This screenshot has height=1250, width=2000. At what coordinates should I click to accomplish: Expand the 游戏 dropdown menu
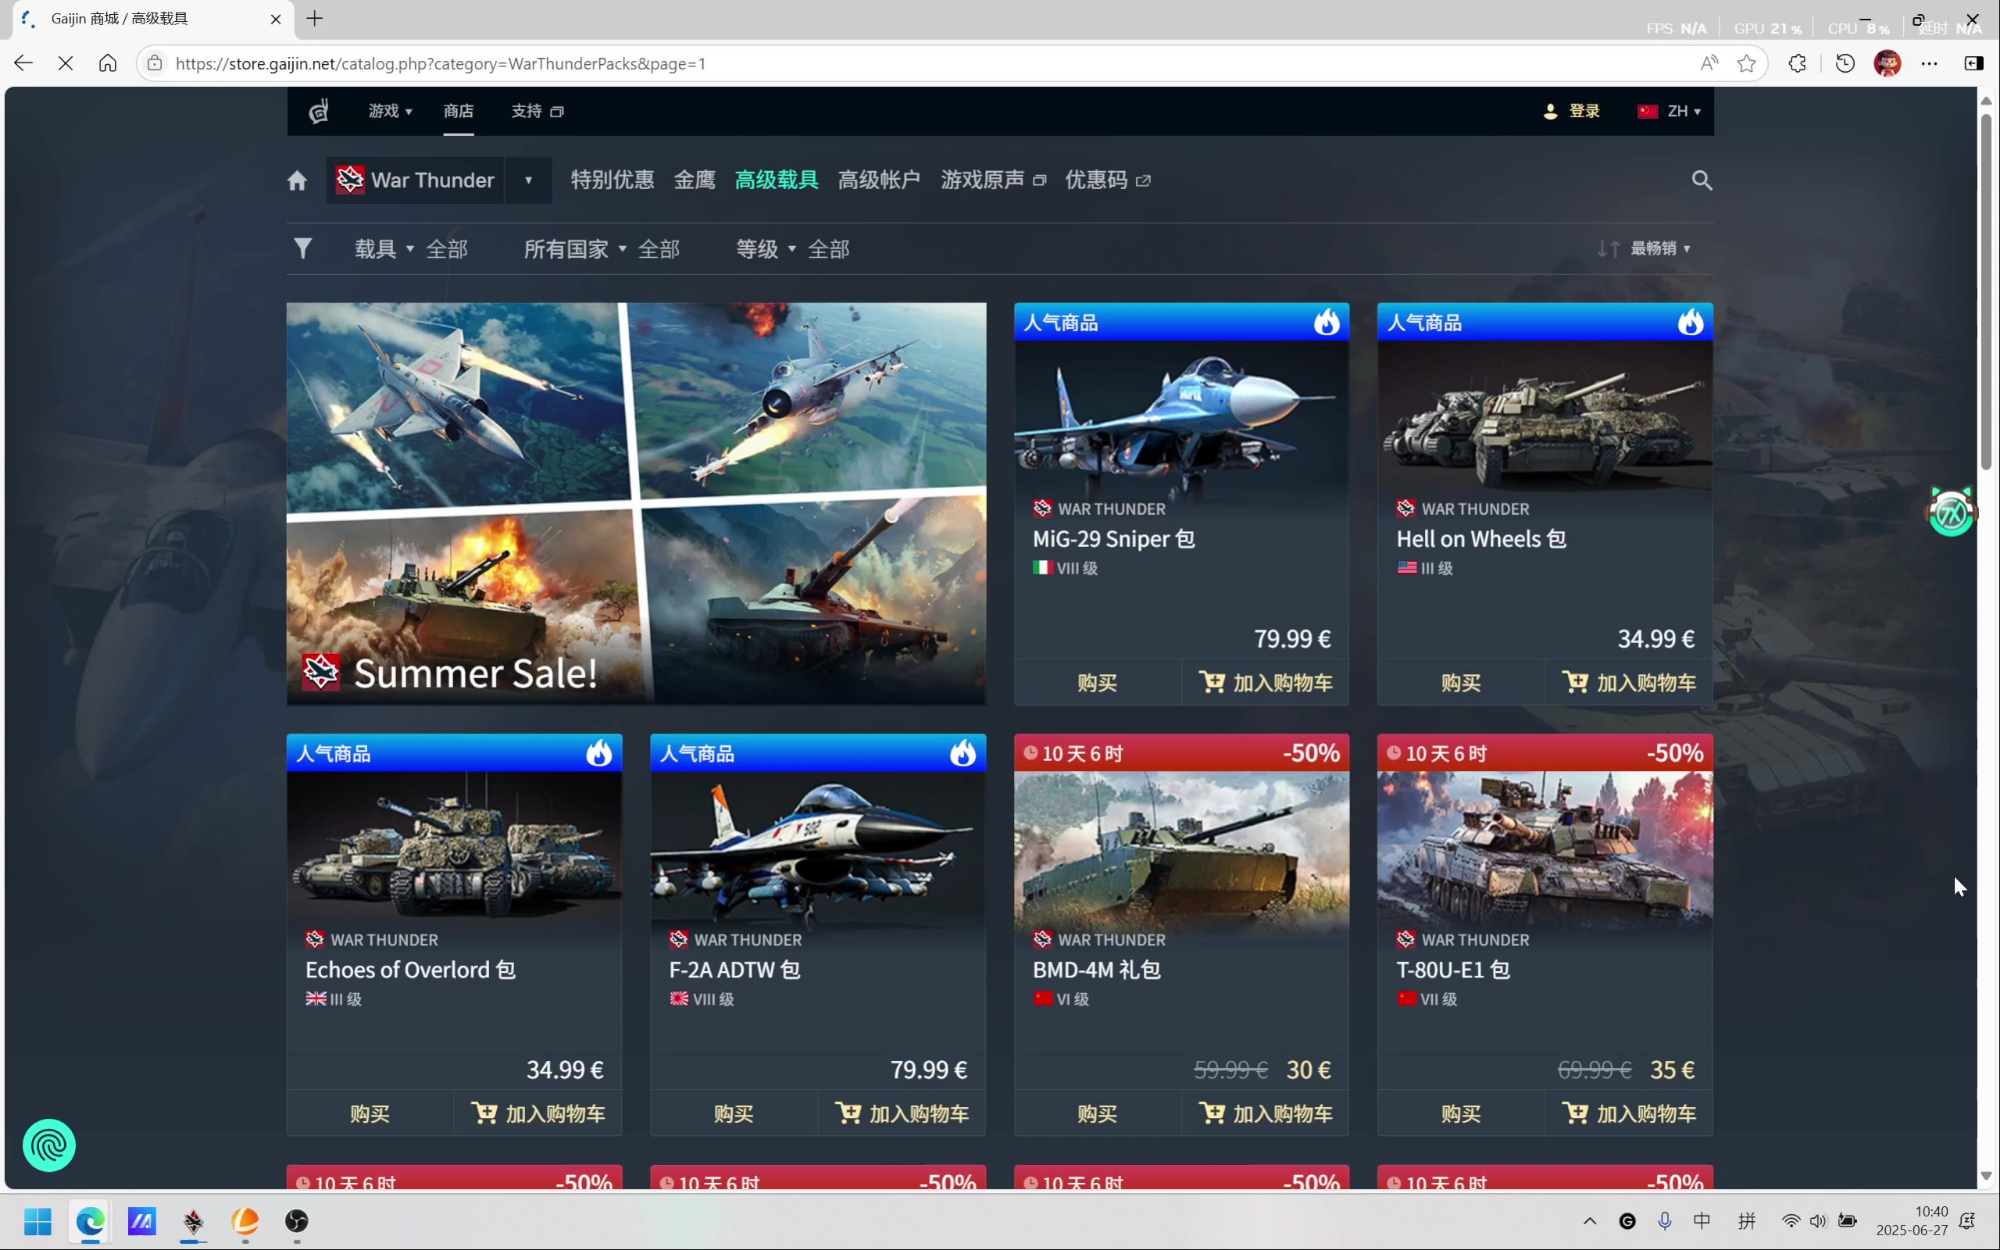391,111
